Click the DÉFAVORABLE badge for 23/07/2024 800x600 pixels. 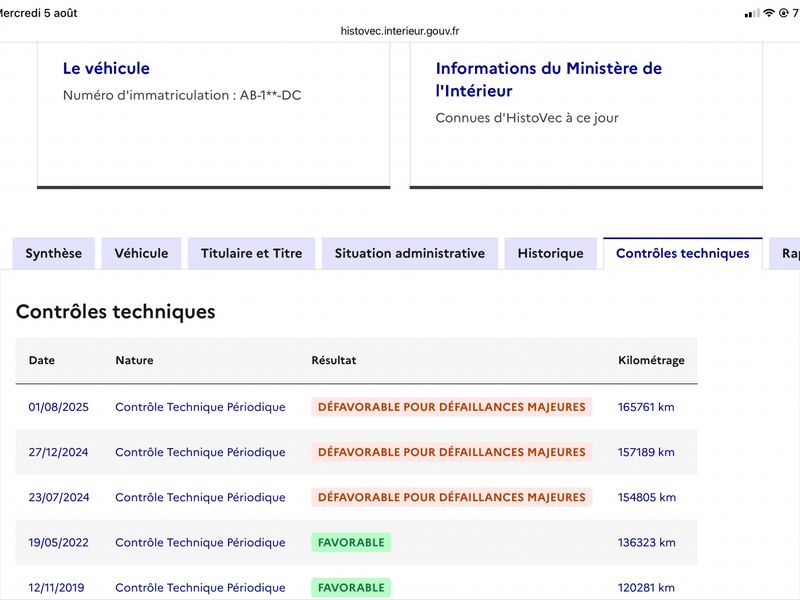(452, 497)
